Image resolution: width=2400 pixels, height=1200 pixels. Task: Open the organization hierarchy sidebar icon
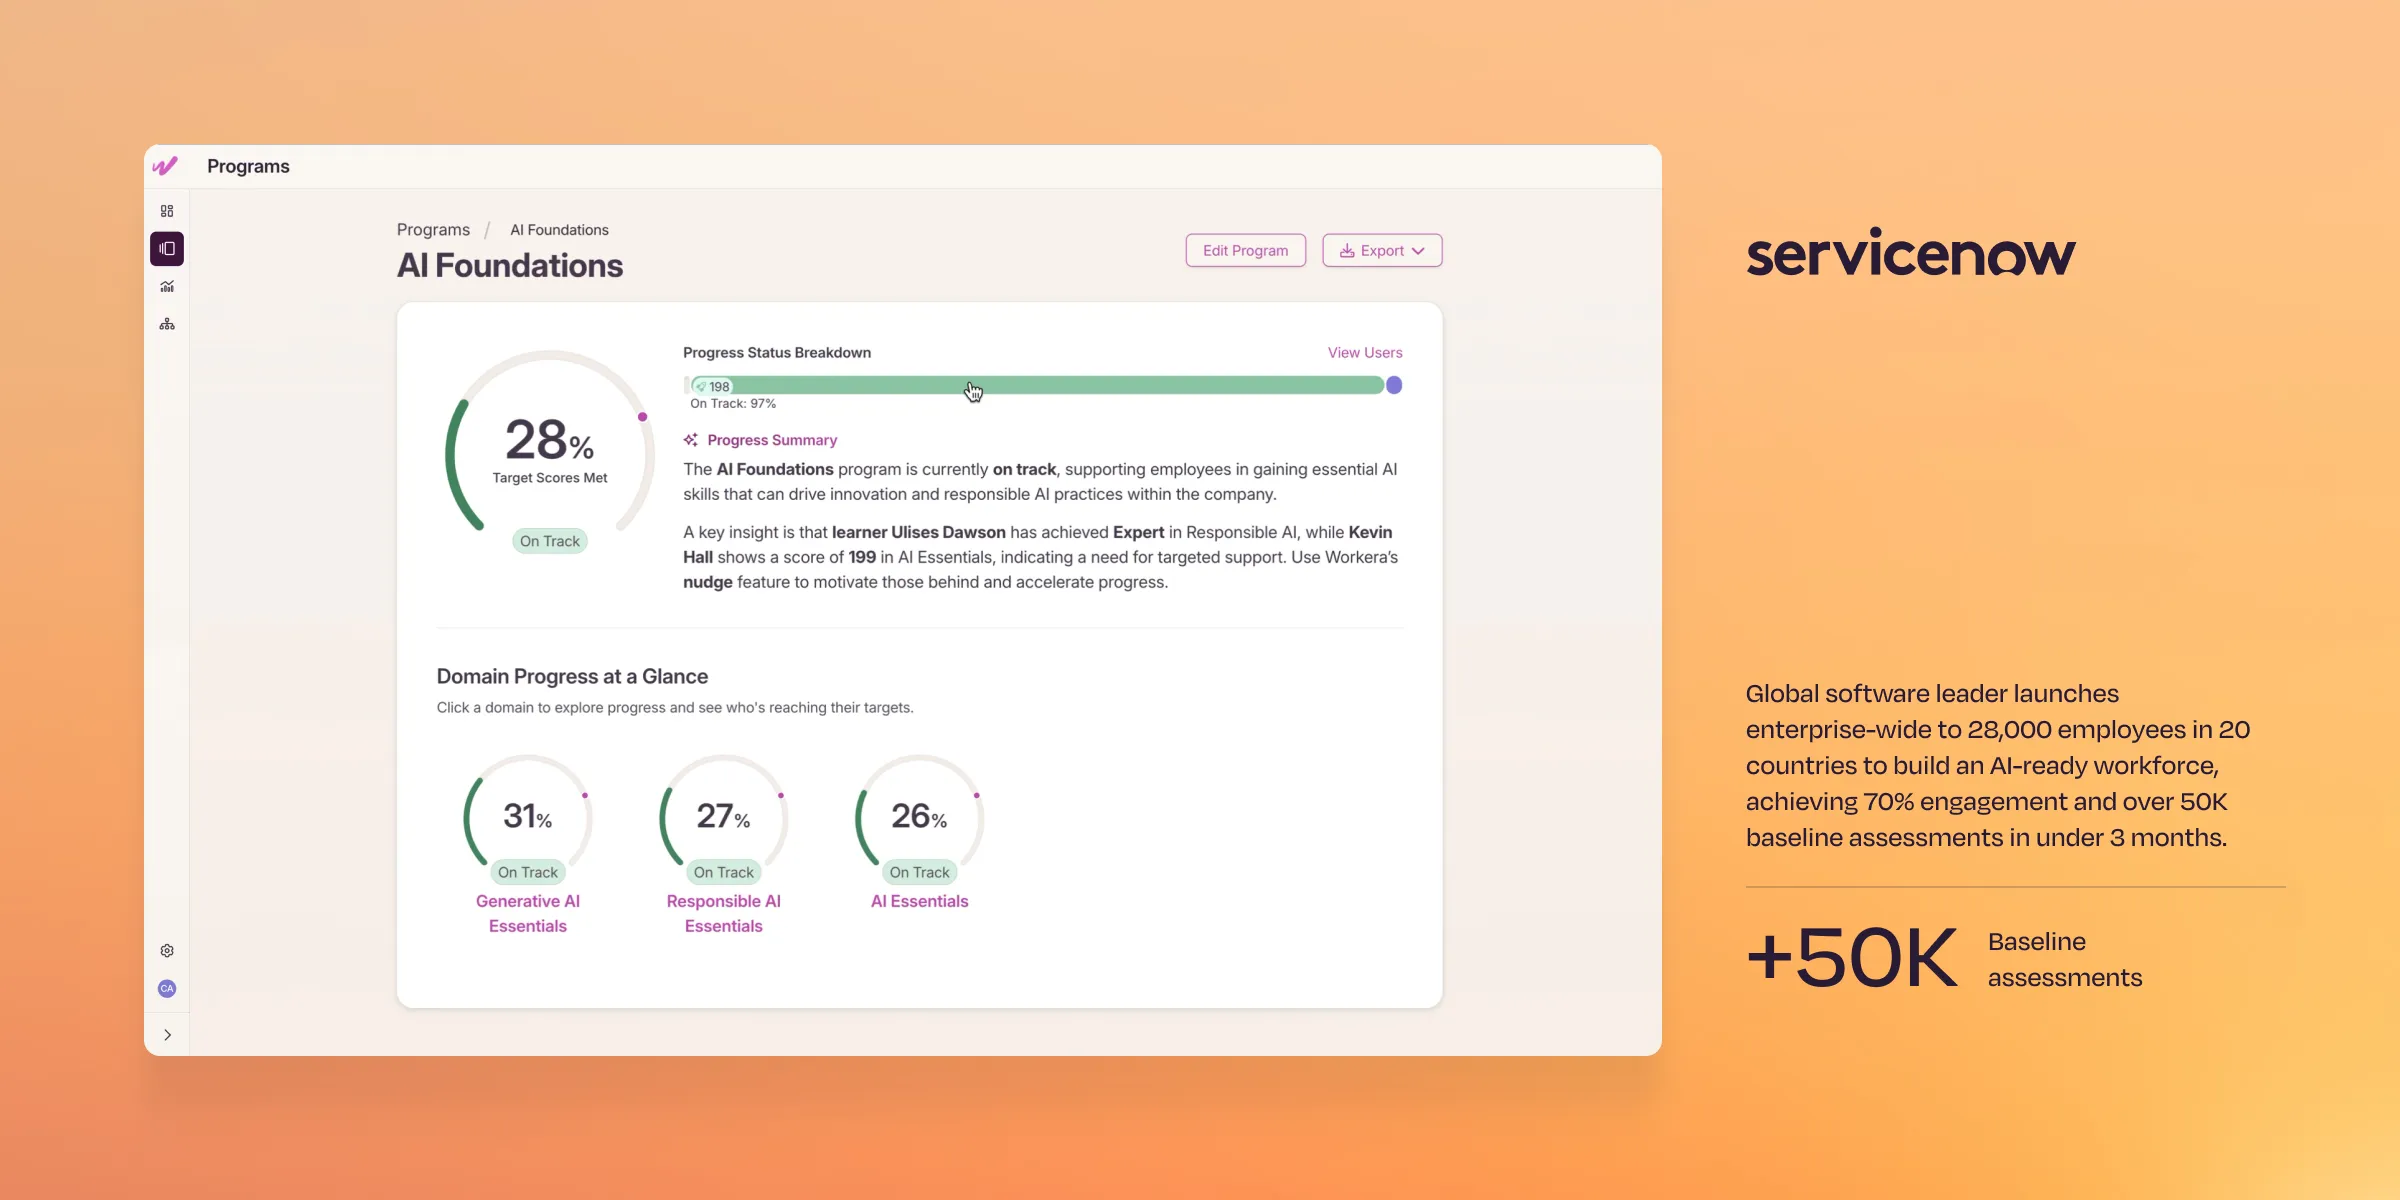(167, 324)
